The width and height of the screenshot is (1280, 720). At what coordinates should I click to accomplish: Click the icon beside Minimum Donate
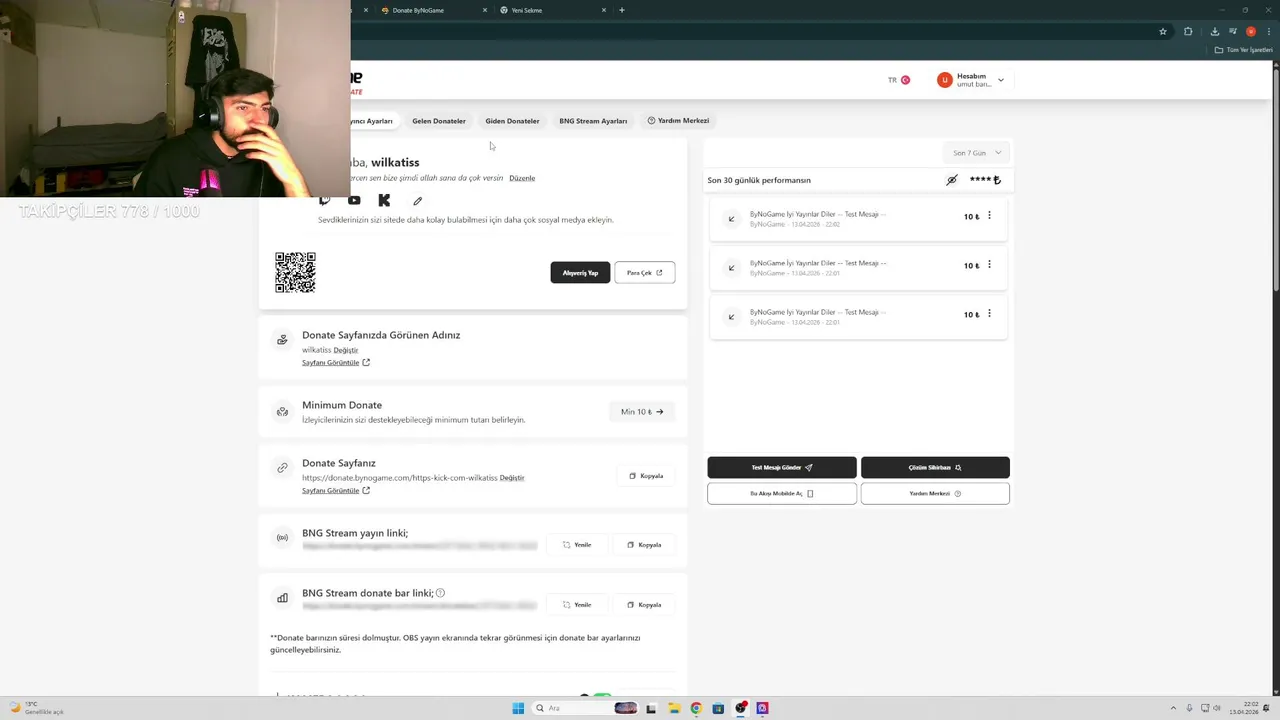pos(282,411)
